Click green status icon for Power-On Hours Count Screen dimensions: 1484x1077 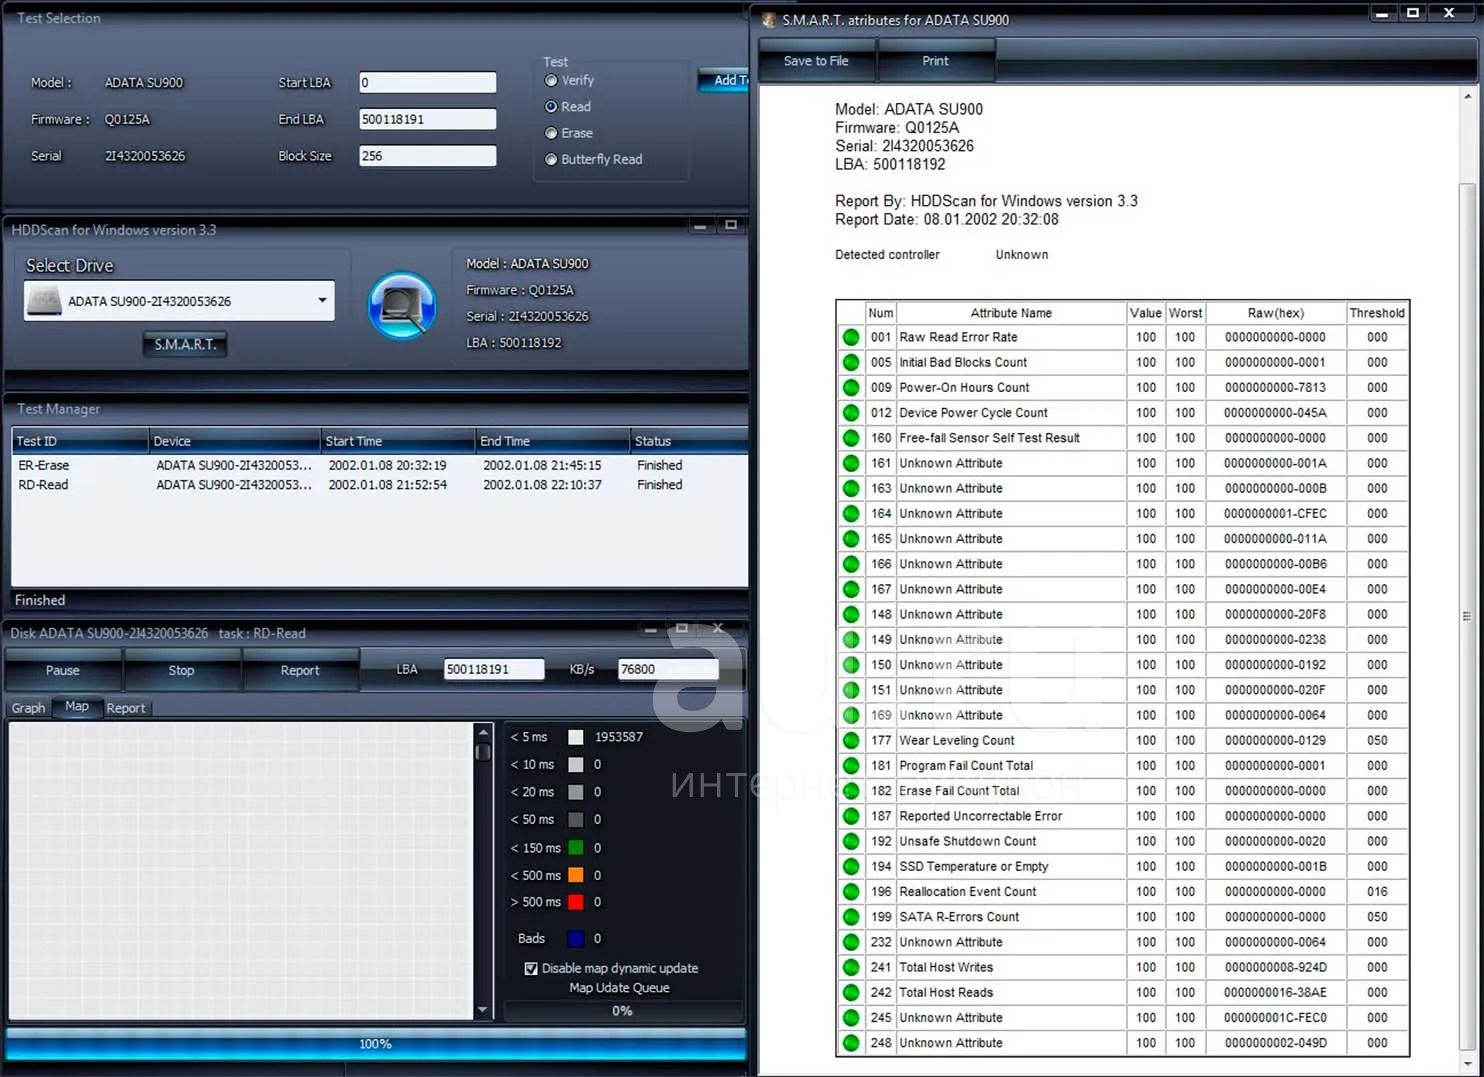click(x=851, y=387)
